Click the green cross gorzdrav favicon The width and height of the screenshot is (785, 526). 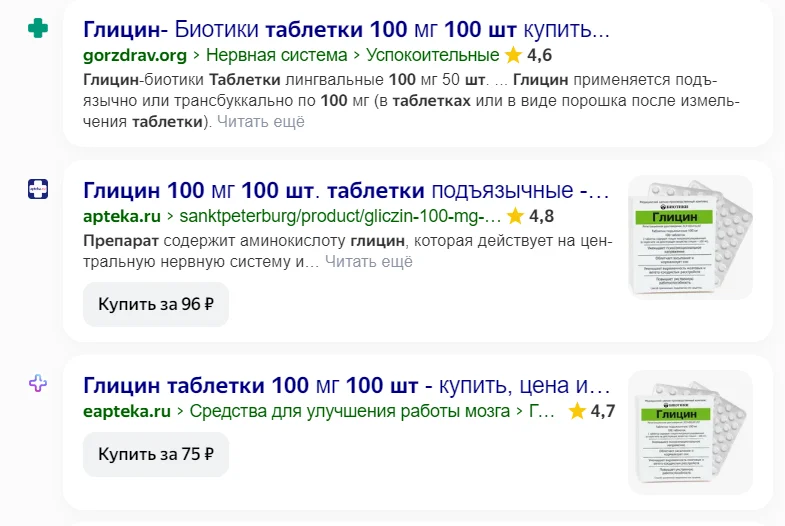38,29
